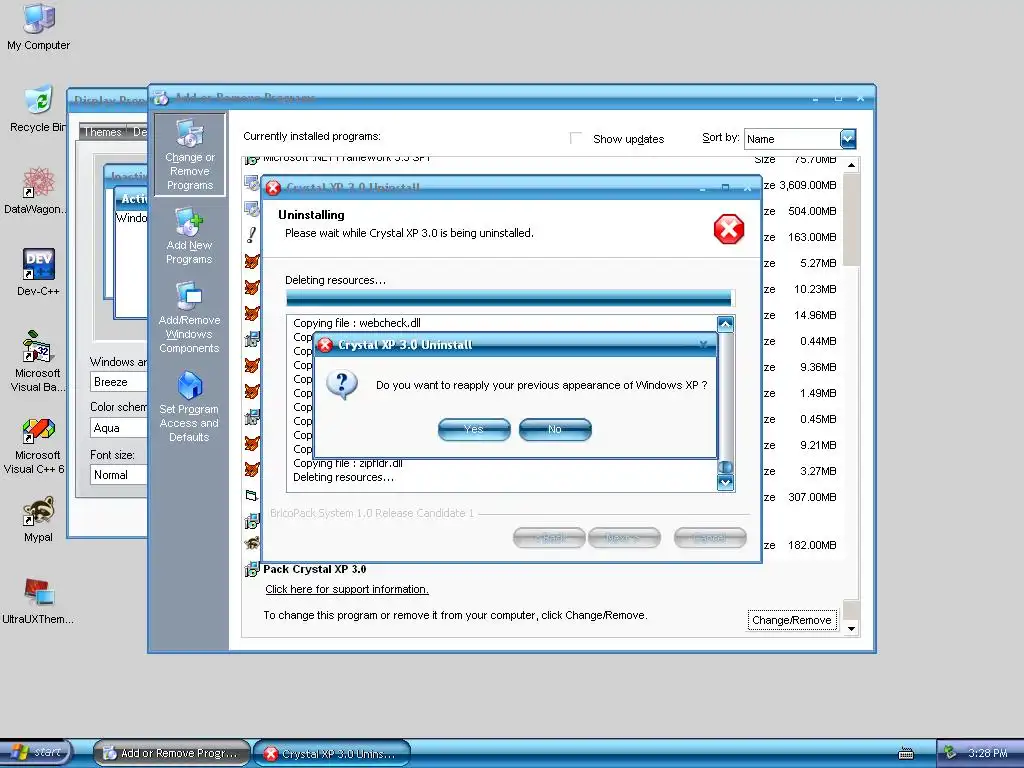The width and height of the screenshot is (1024, 768).
Task: Select the program row sized 3,609.00MB
Action: coord(801,185)
